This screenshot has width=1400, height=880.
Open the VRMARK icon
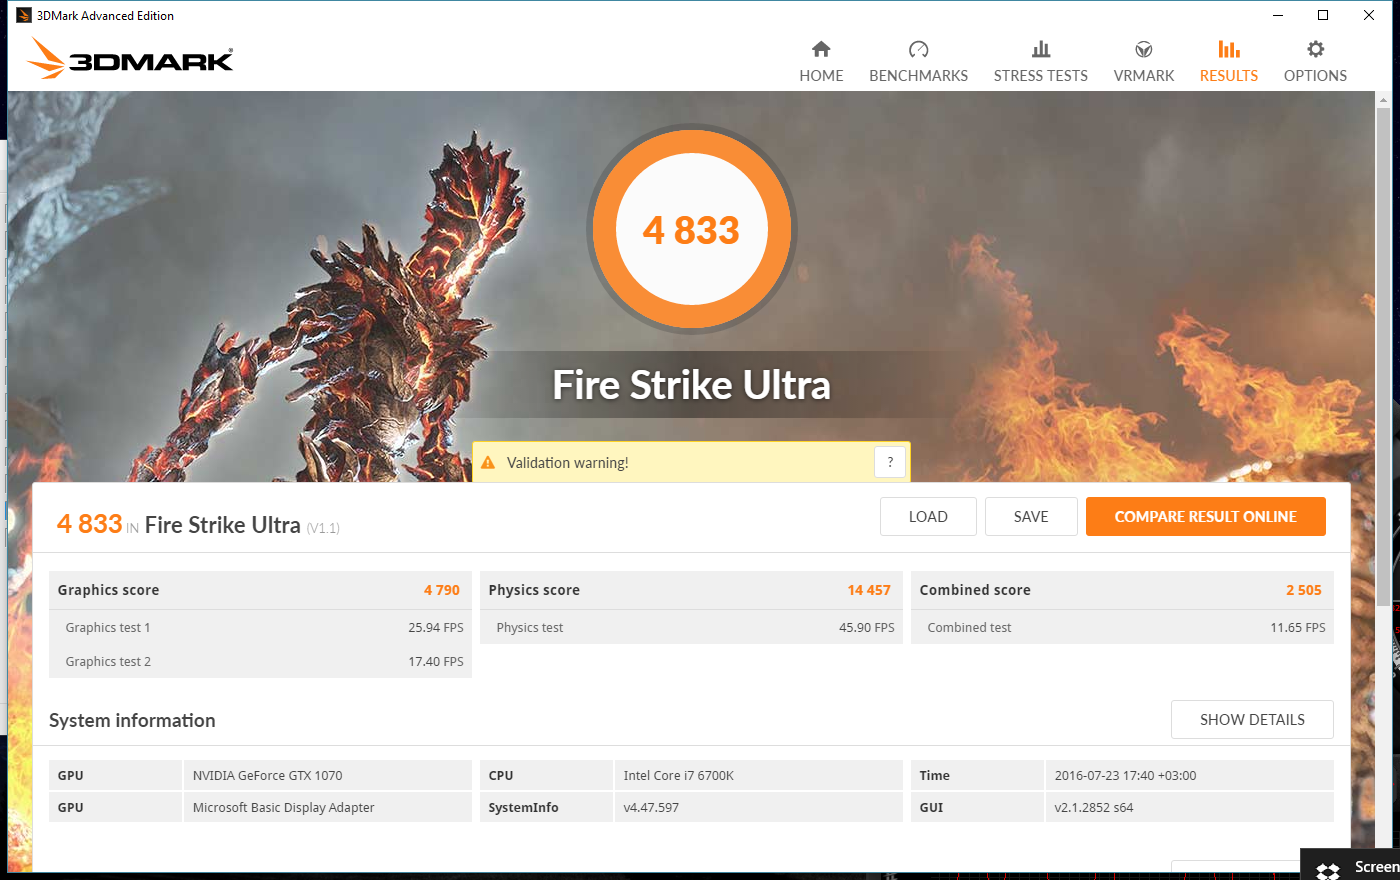[1144, 49]
